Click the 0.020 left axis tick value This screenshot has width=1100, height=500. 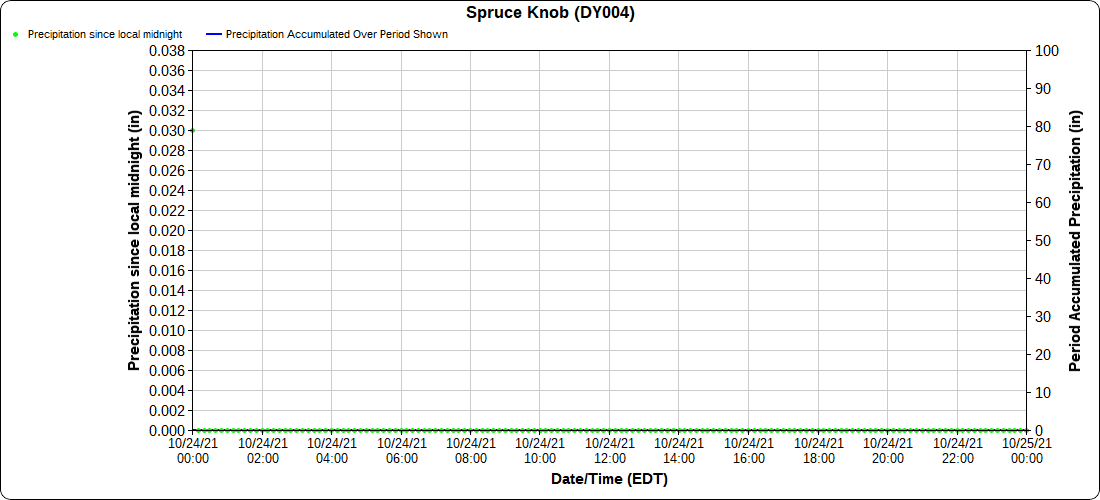167,230
